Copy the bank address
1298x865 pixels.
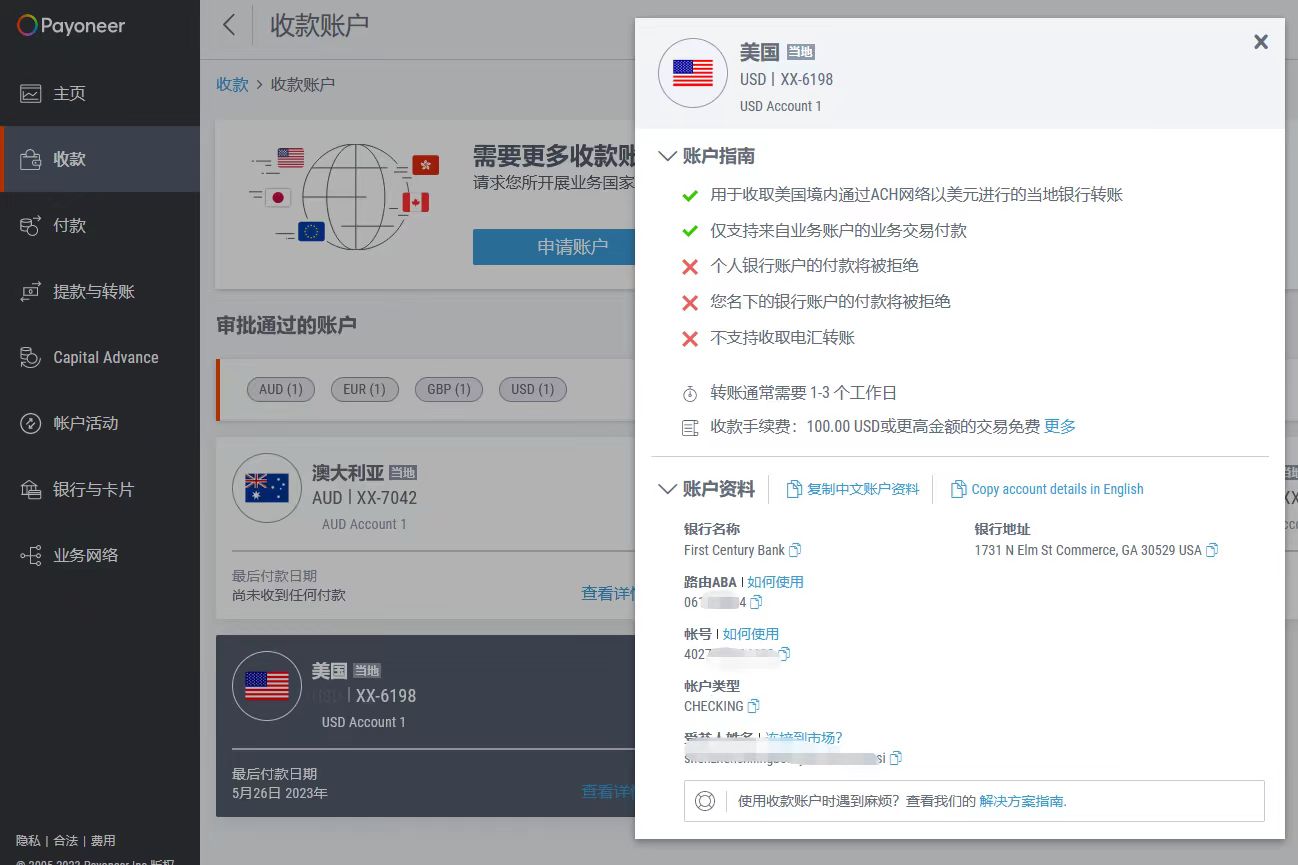[x=1212, y=550]
